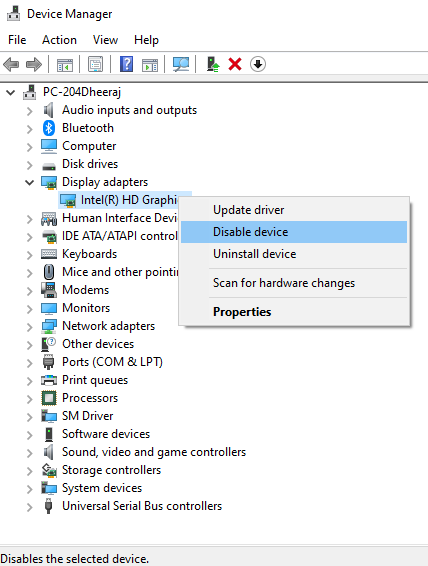Click the Processors chip icon

pos(49,398)
